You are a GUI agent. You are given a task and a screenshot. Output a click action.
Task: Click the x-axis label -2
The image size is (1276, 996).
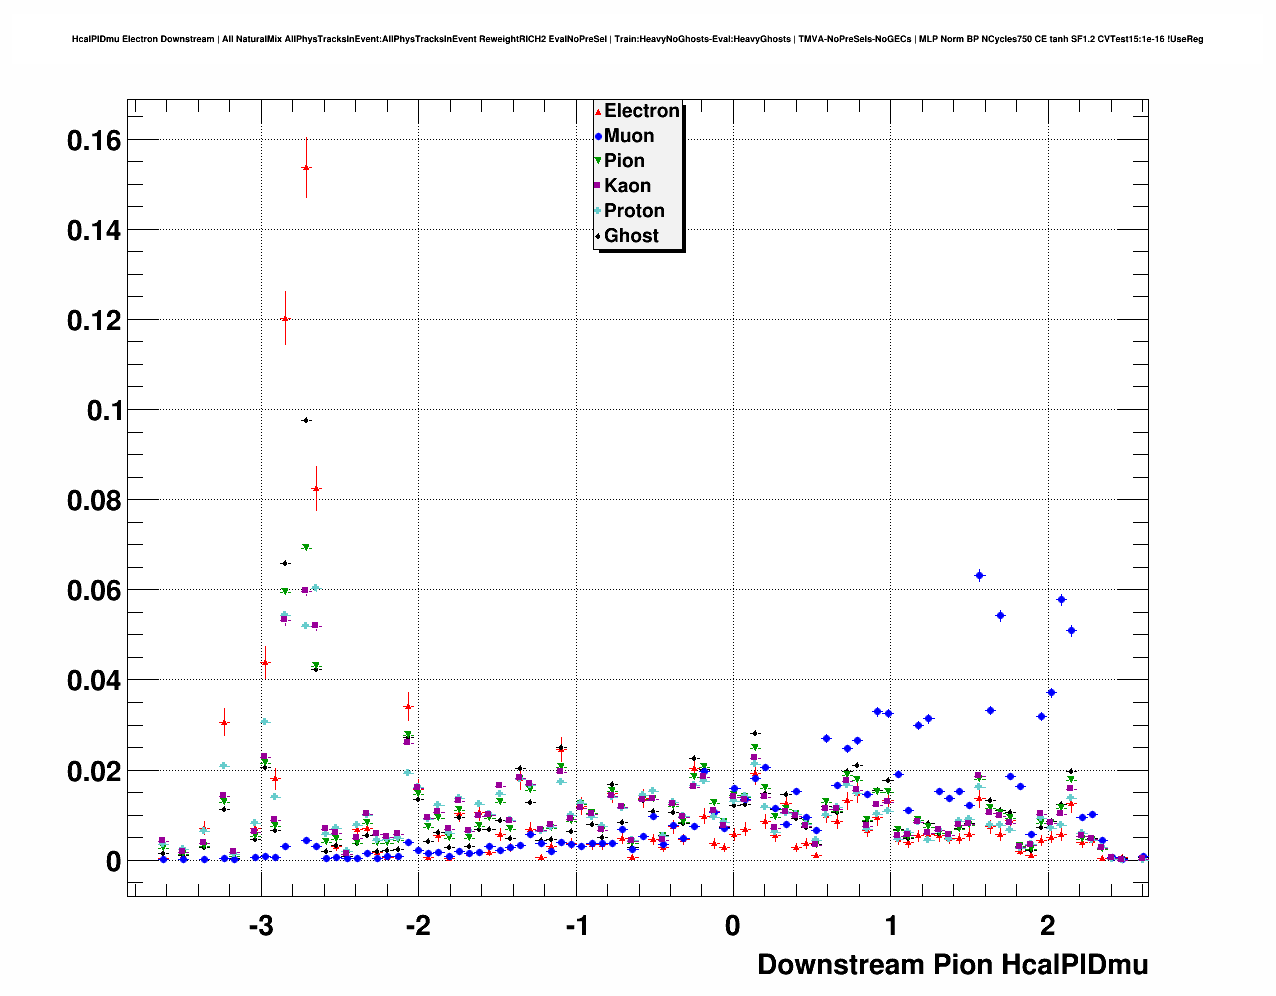click(418, 926)
